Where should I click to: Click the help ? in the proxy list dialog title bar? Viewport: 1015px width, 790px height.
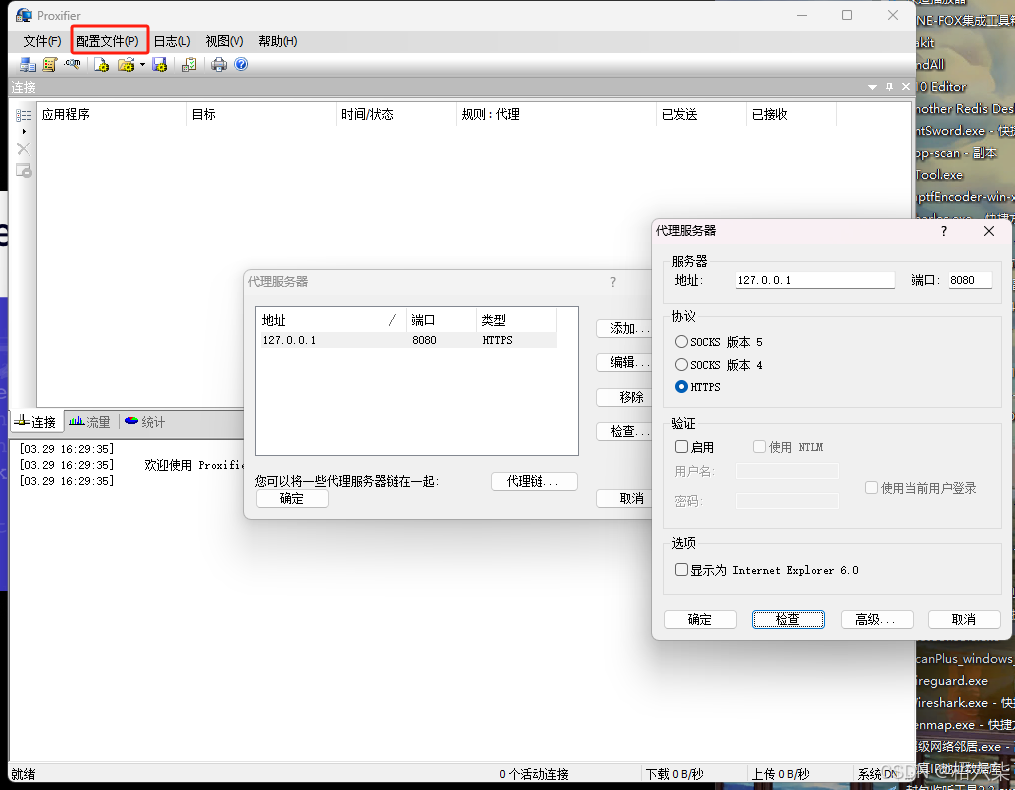tap(612, 282)
